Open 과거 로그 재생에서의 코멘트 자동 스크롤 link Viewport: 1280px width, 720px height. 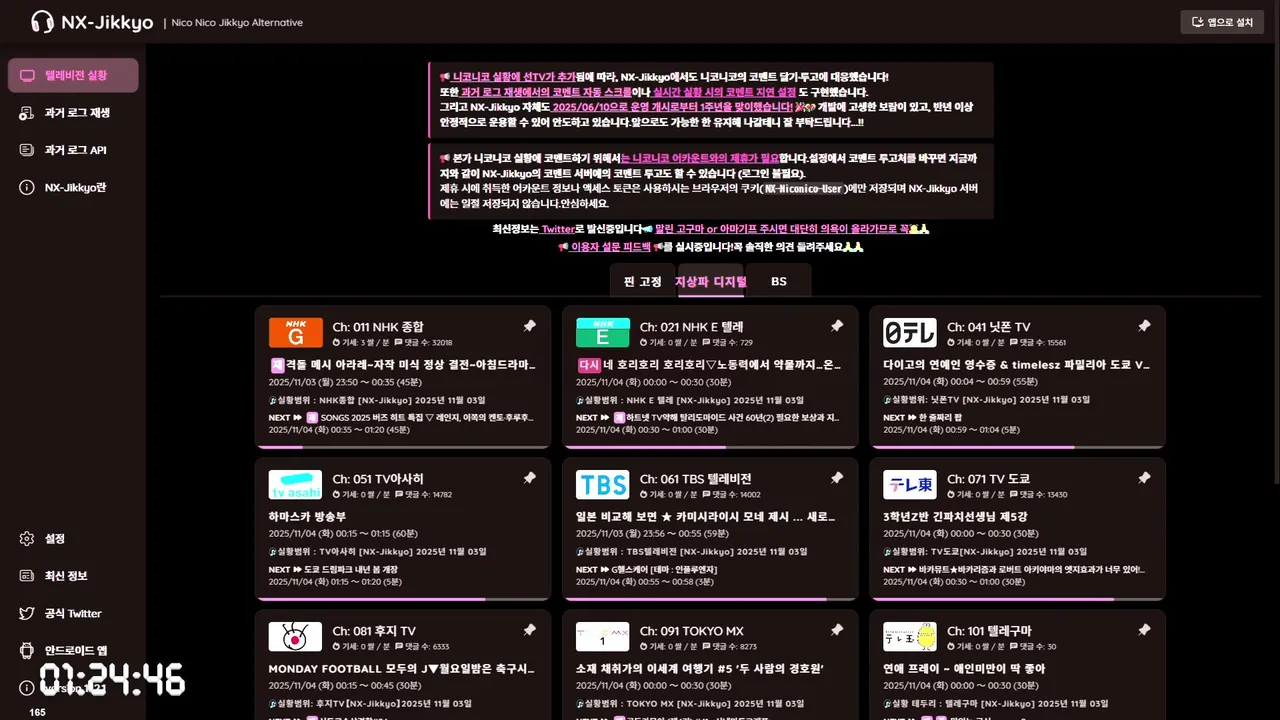pyautogui.click(x=546, y=92)
